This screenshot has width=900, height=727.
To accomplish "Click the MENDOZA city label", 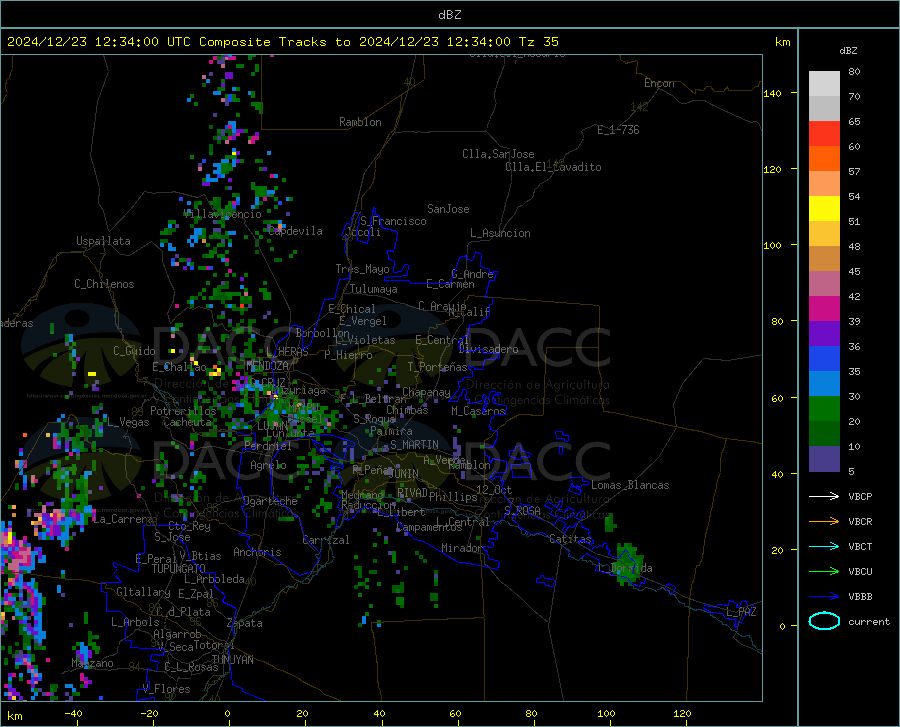I will tap(267, 366).
